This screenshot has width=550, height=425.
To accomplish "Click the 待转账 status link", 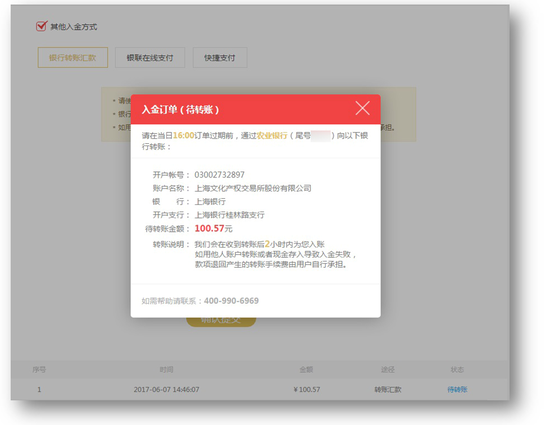I will pos(457,389).
